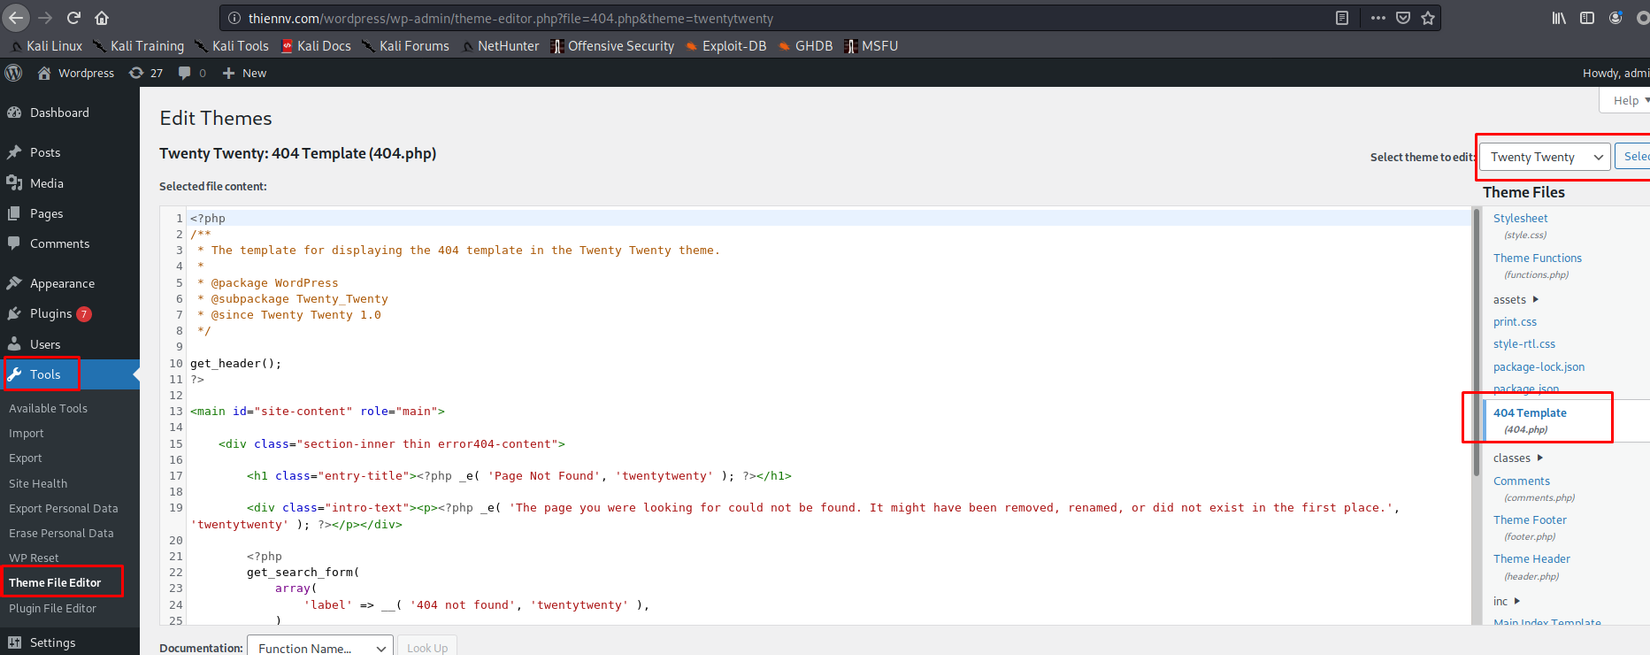The height and width of the screenshot is (655, 1650).
Task: Open the browser library icon
Action: coord(1559,18)
